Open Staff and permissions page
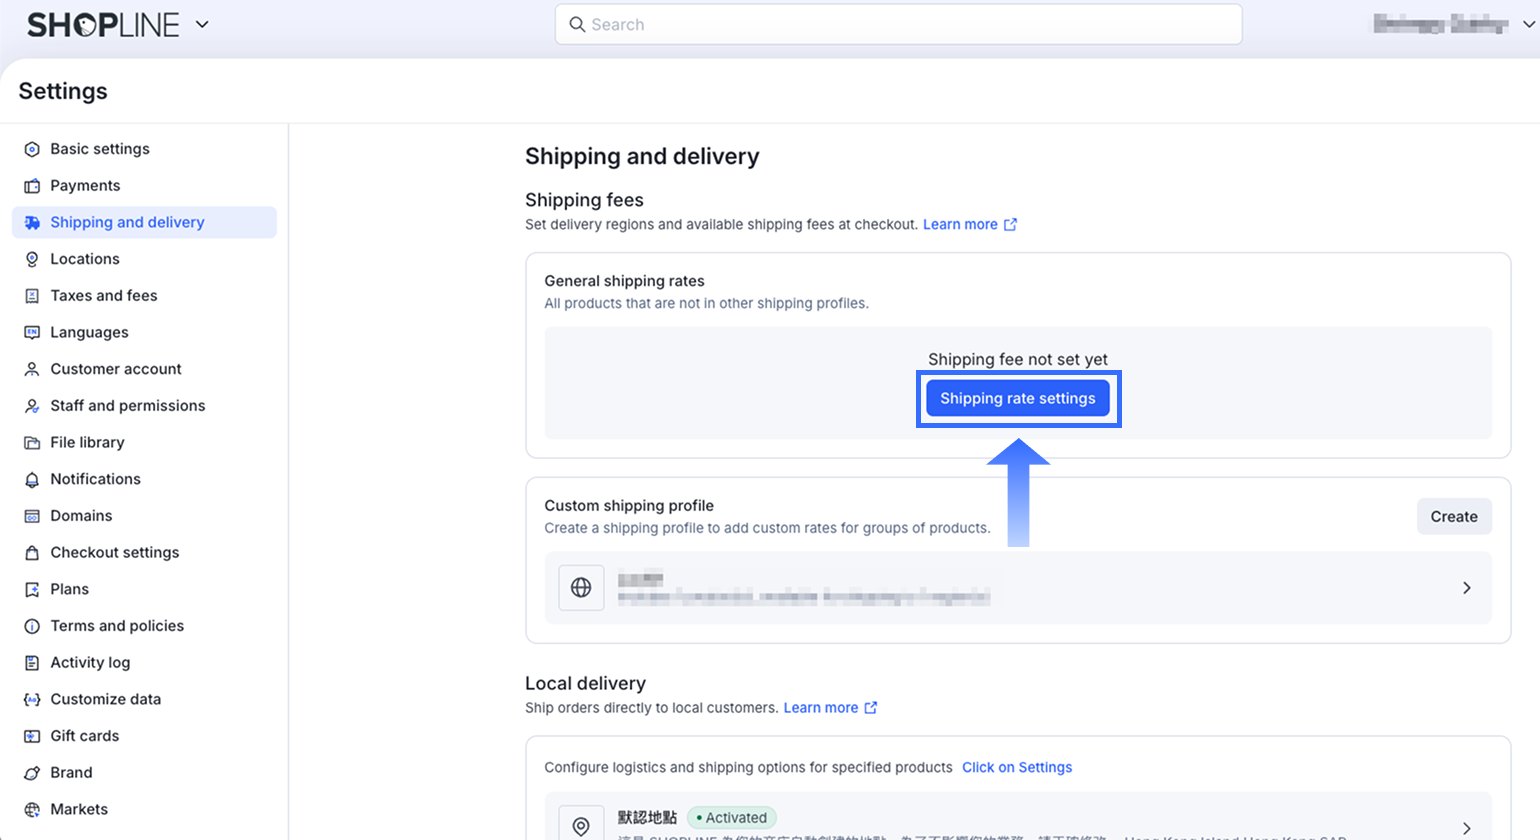 pyautogui.click(x=128, y=405)
